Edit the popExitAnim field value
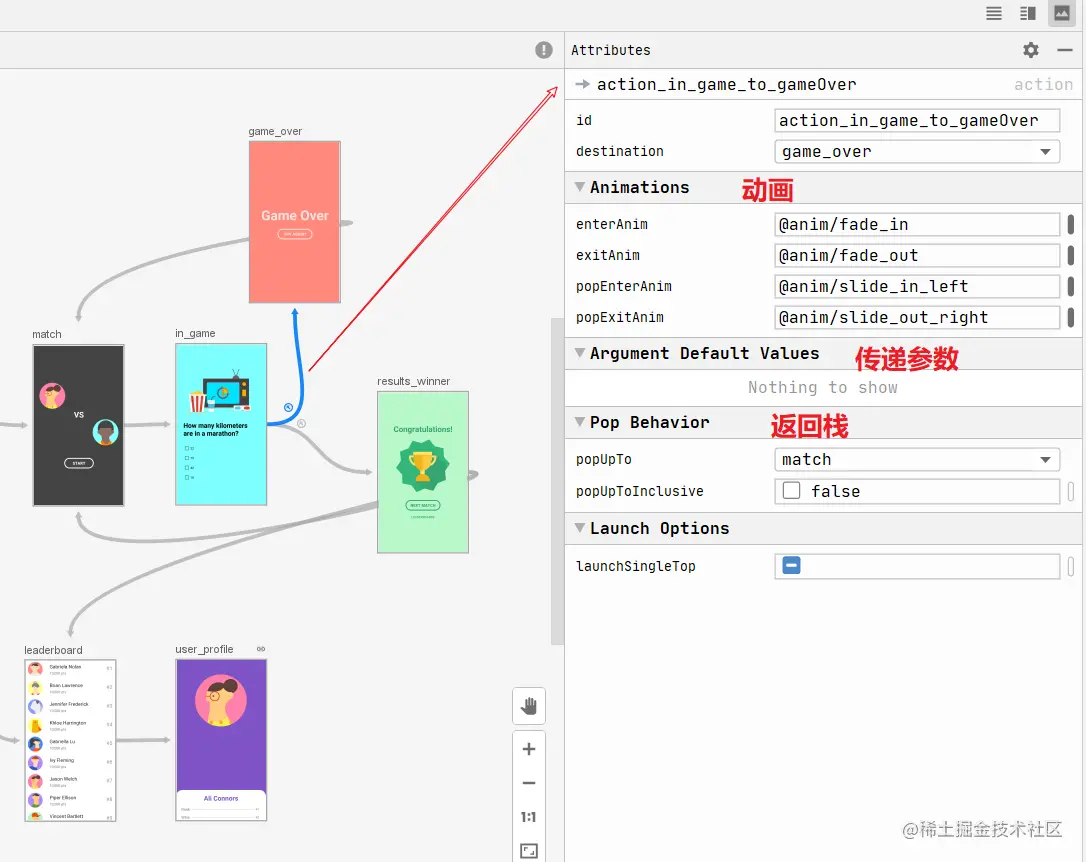 916,318
